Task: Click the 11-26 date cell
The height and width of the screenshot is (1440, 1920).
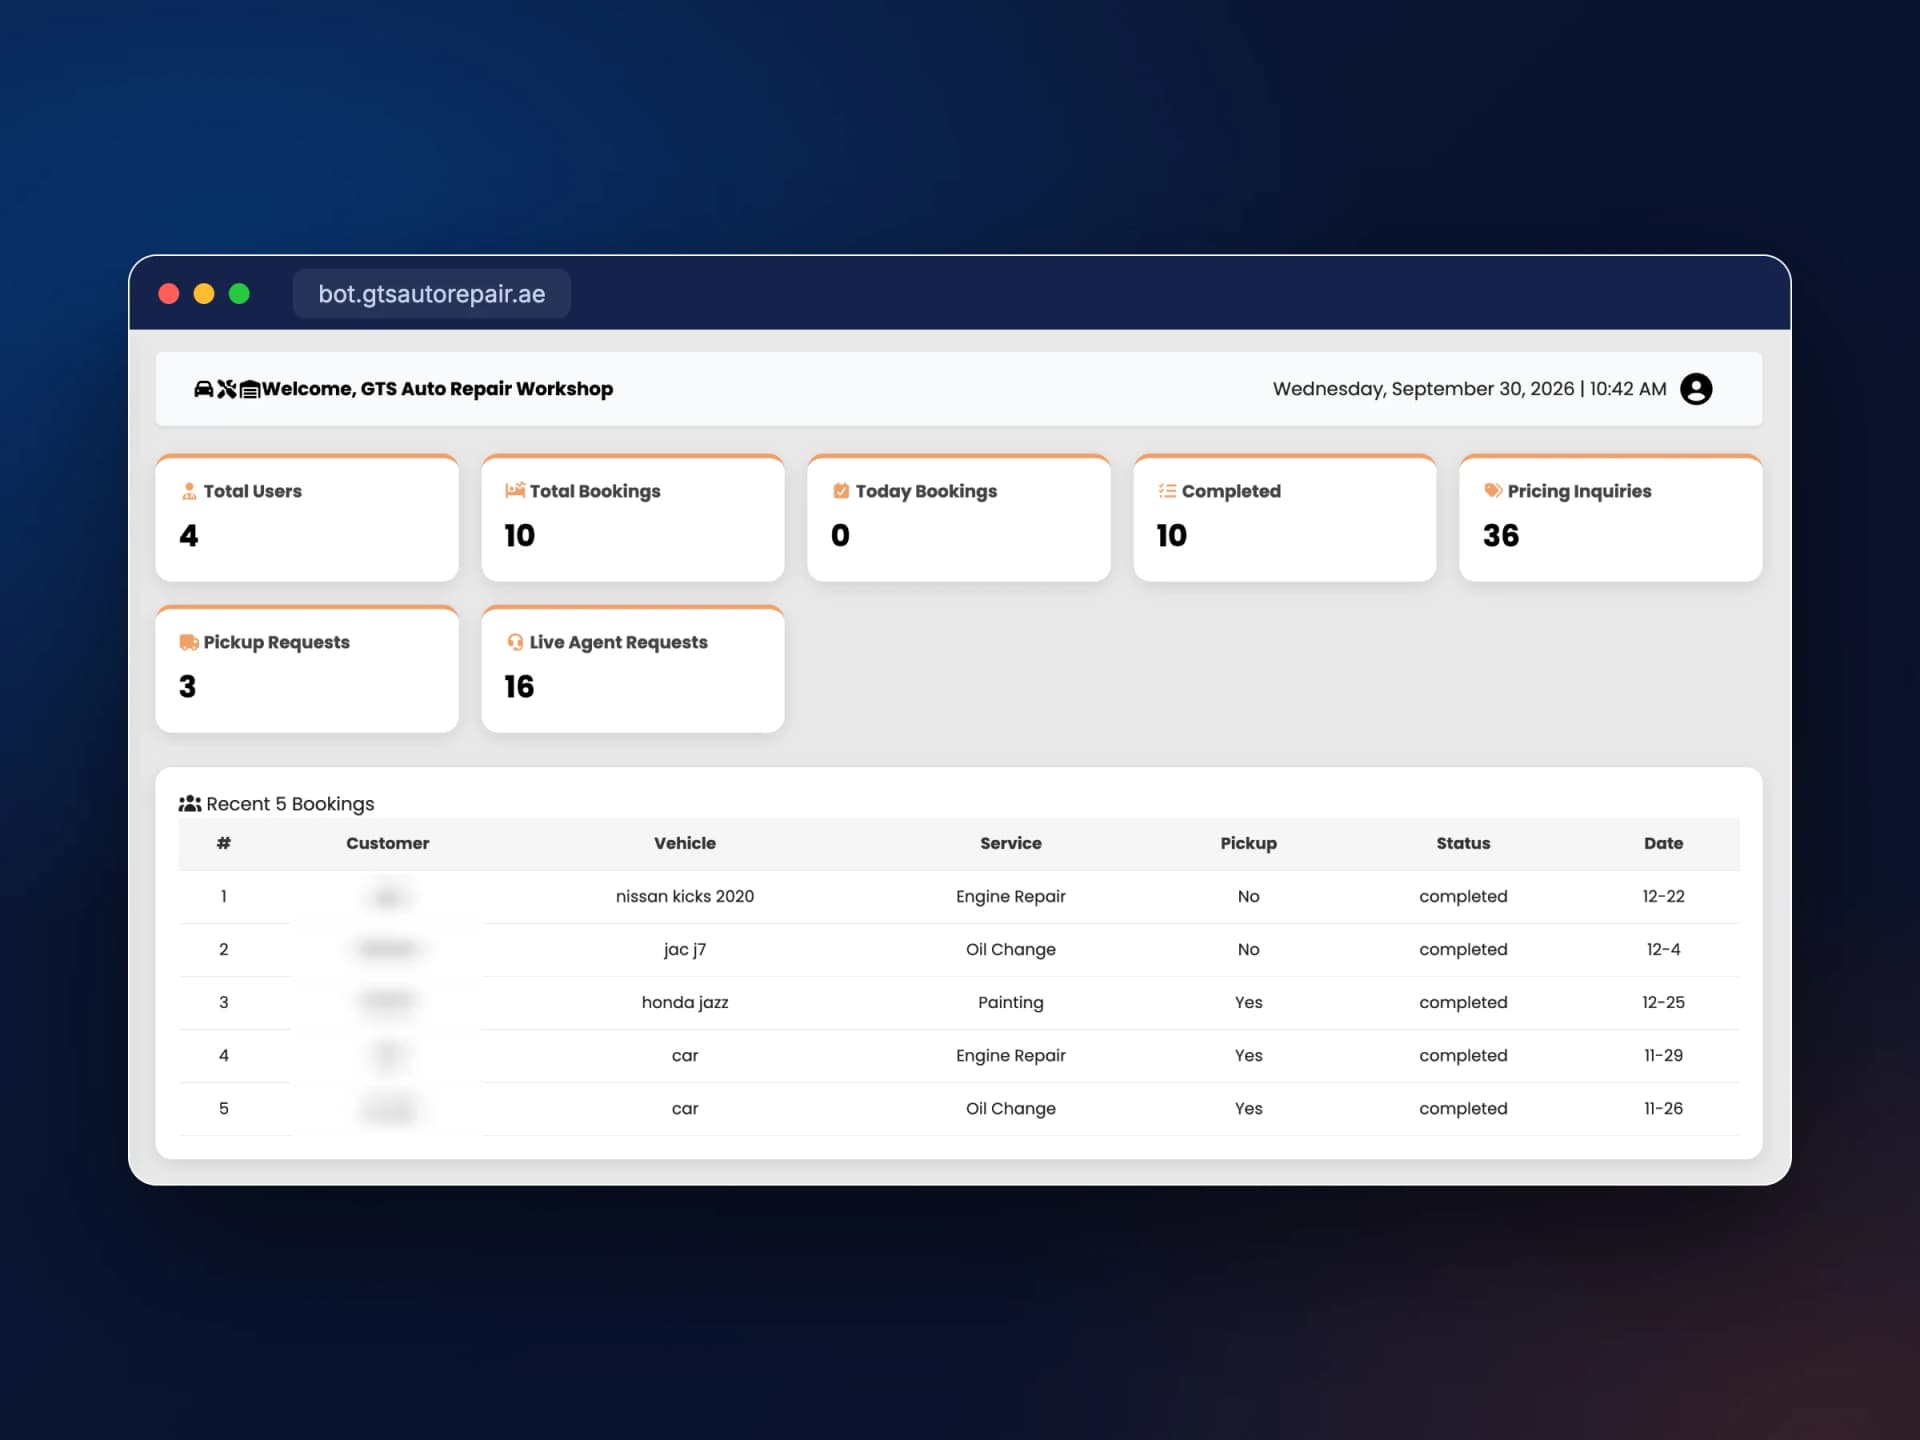Action: point(1664,1108)
